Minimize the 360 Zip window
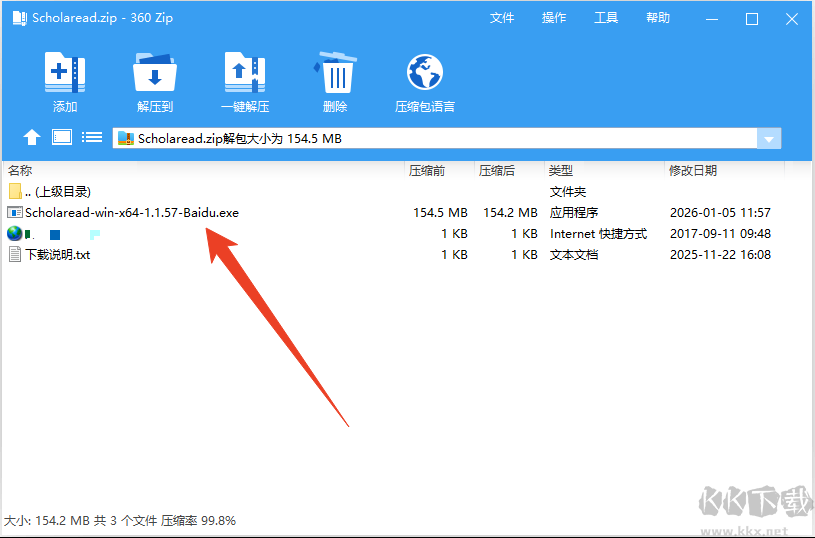 712,19
